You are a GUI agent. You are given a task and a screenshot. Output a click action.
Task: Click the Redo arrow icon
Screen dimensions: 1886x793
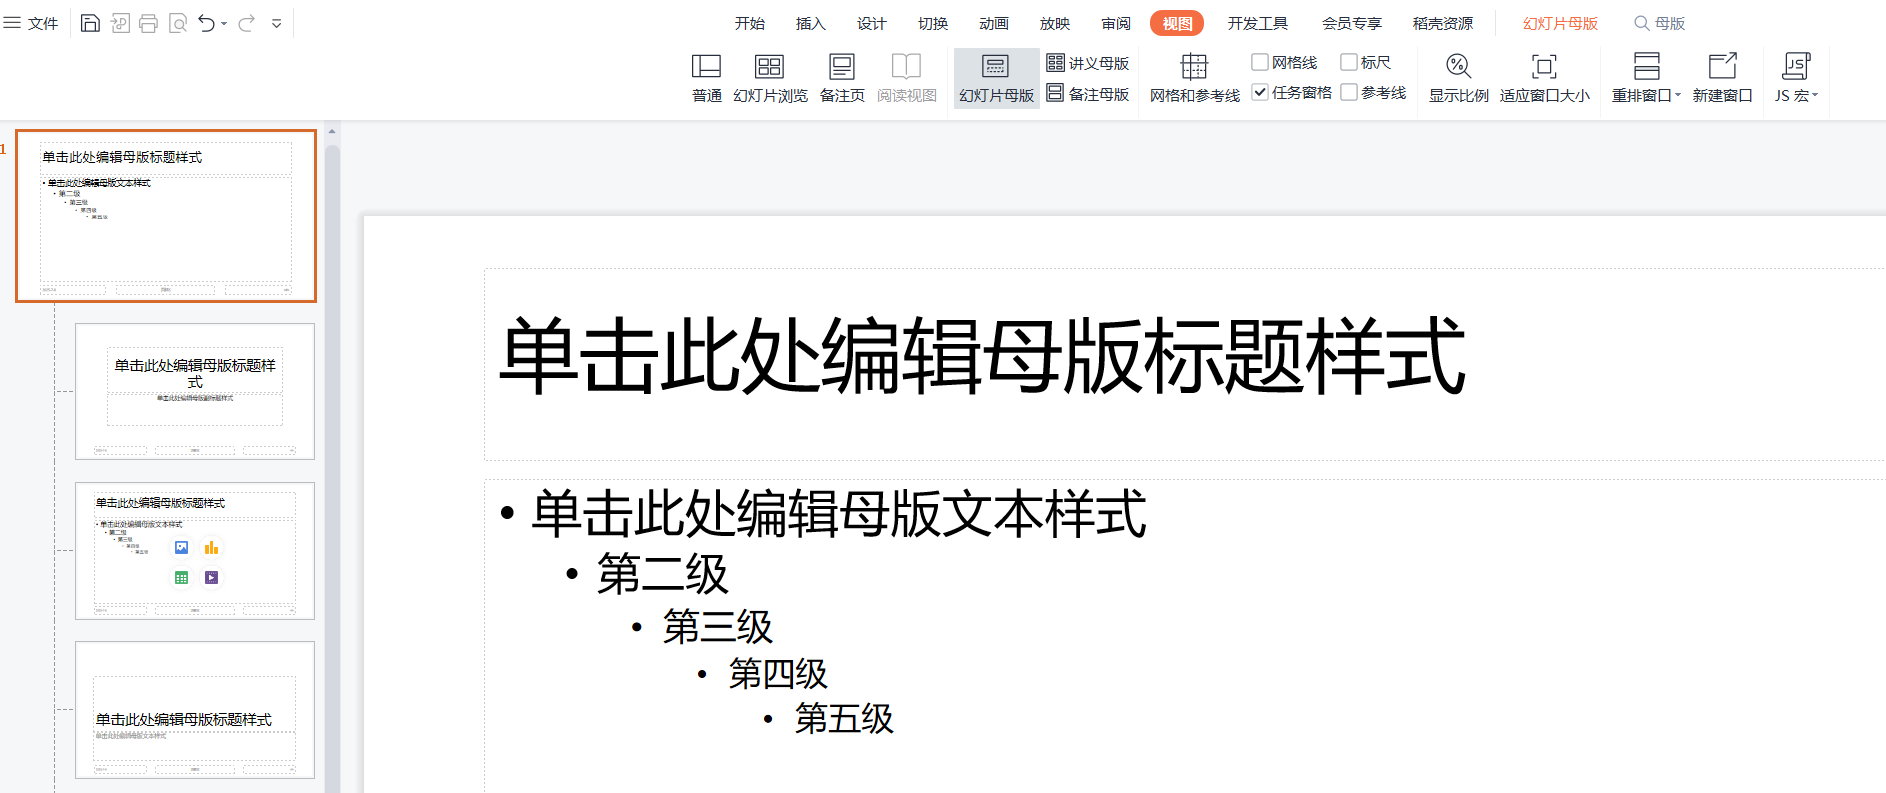pos(246,23)
